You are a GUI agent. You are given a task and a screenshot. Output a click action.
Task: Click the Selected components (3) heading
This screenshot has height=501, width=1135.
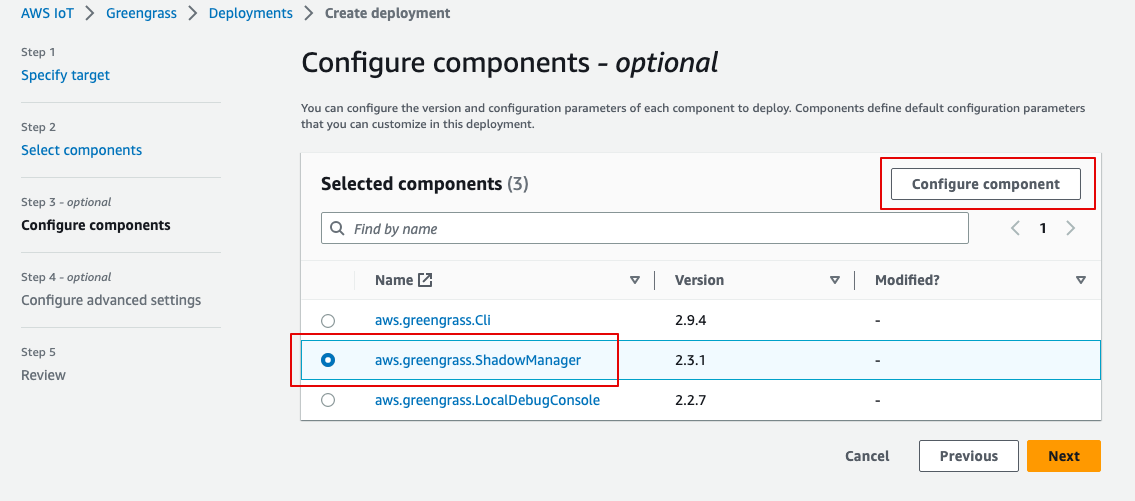[x=424, y=184]
